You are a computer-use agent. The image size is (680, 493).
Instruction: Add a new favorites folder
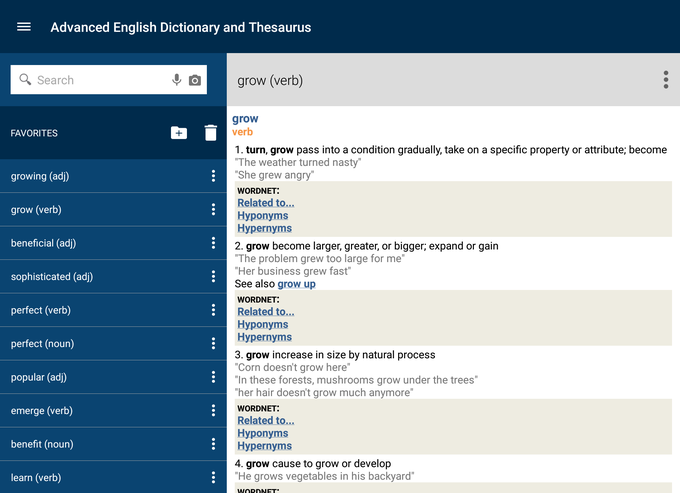(179, 133)
